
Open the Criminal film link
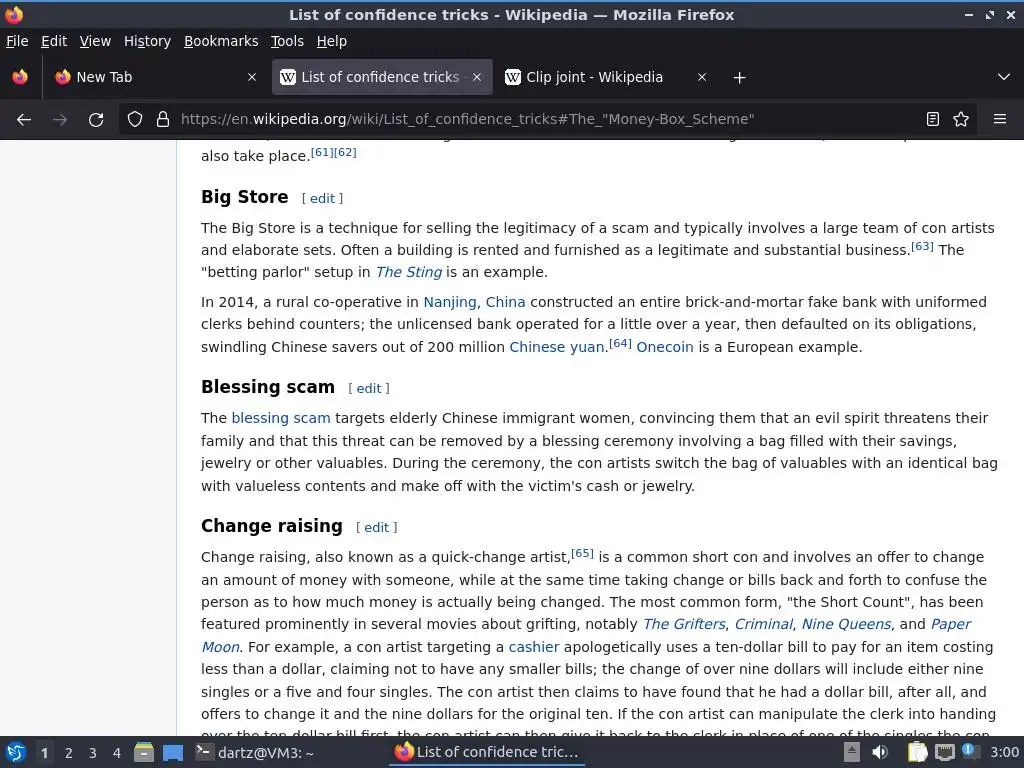point(763,624)
